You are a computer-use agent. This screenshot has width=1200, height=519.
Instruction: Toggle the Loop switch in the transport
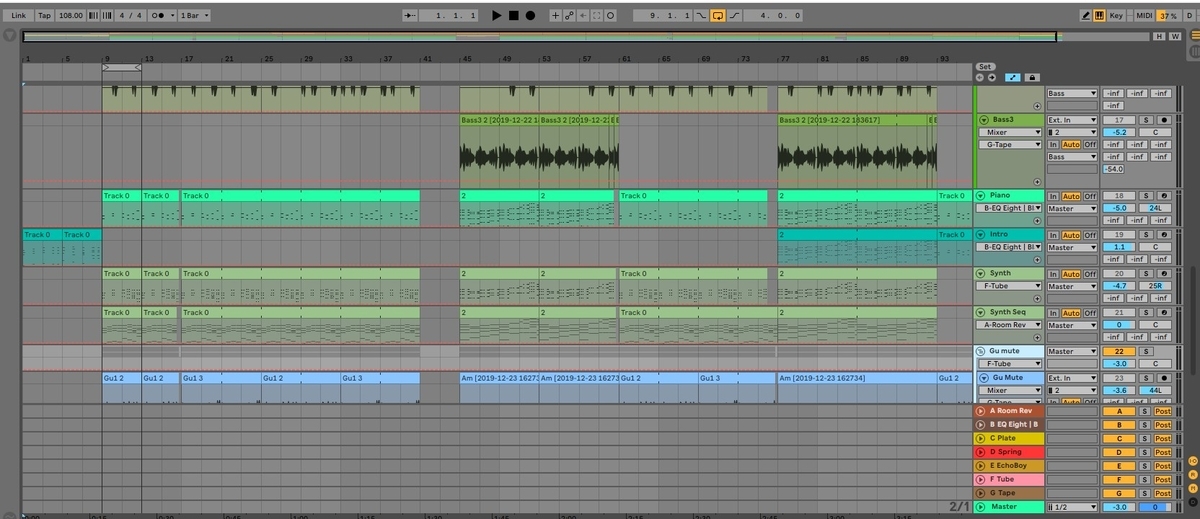[717, 16]
